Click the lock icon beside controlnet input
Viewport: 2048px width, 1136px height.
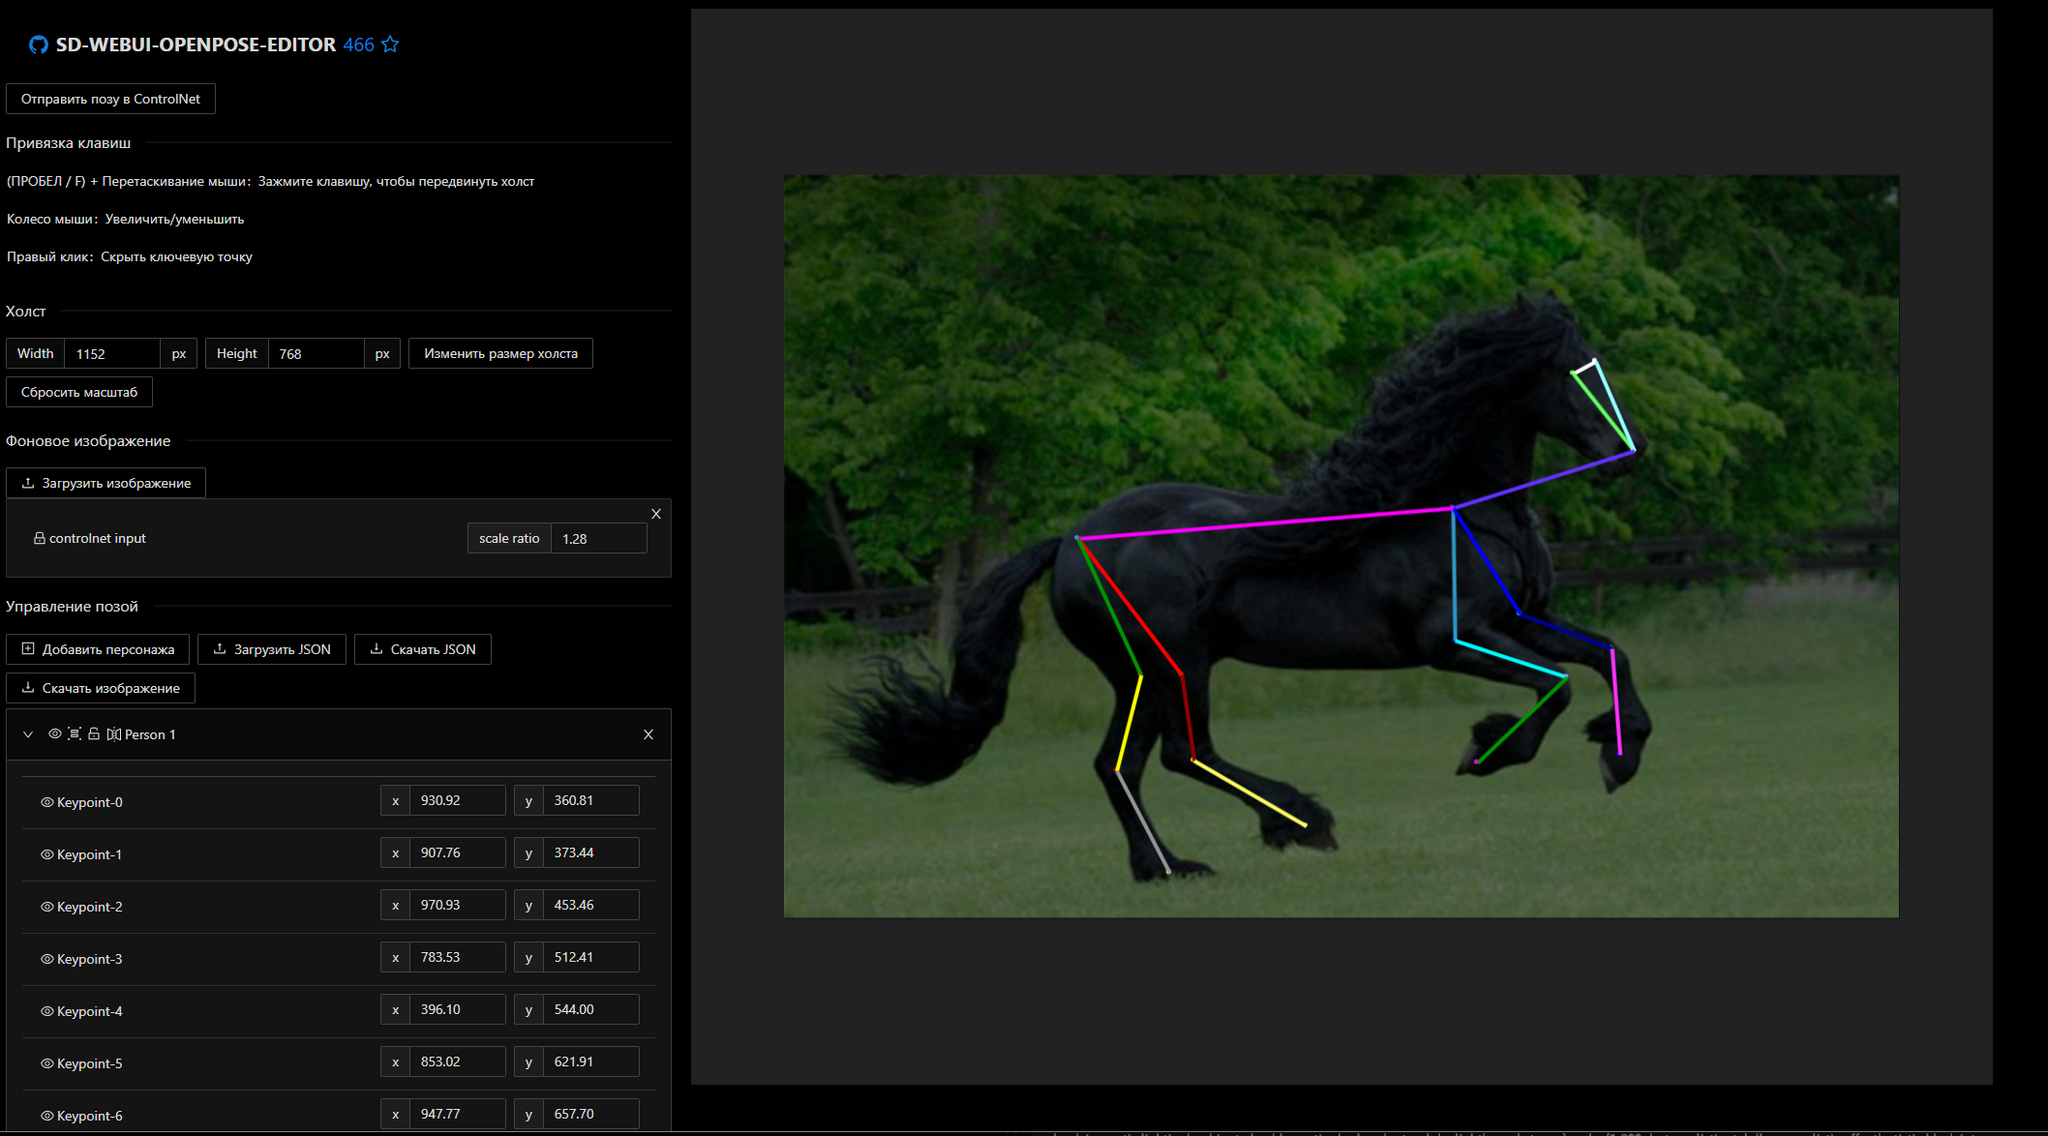(x=39, y=538)
